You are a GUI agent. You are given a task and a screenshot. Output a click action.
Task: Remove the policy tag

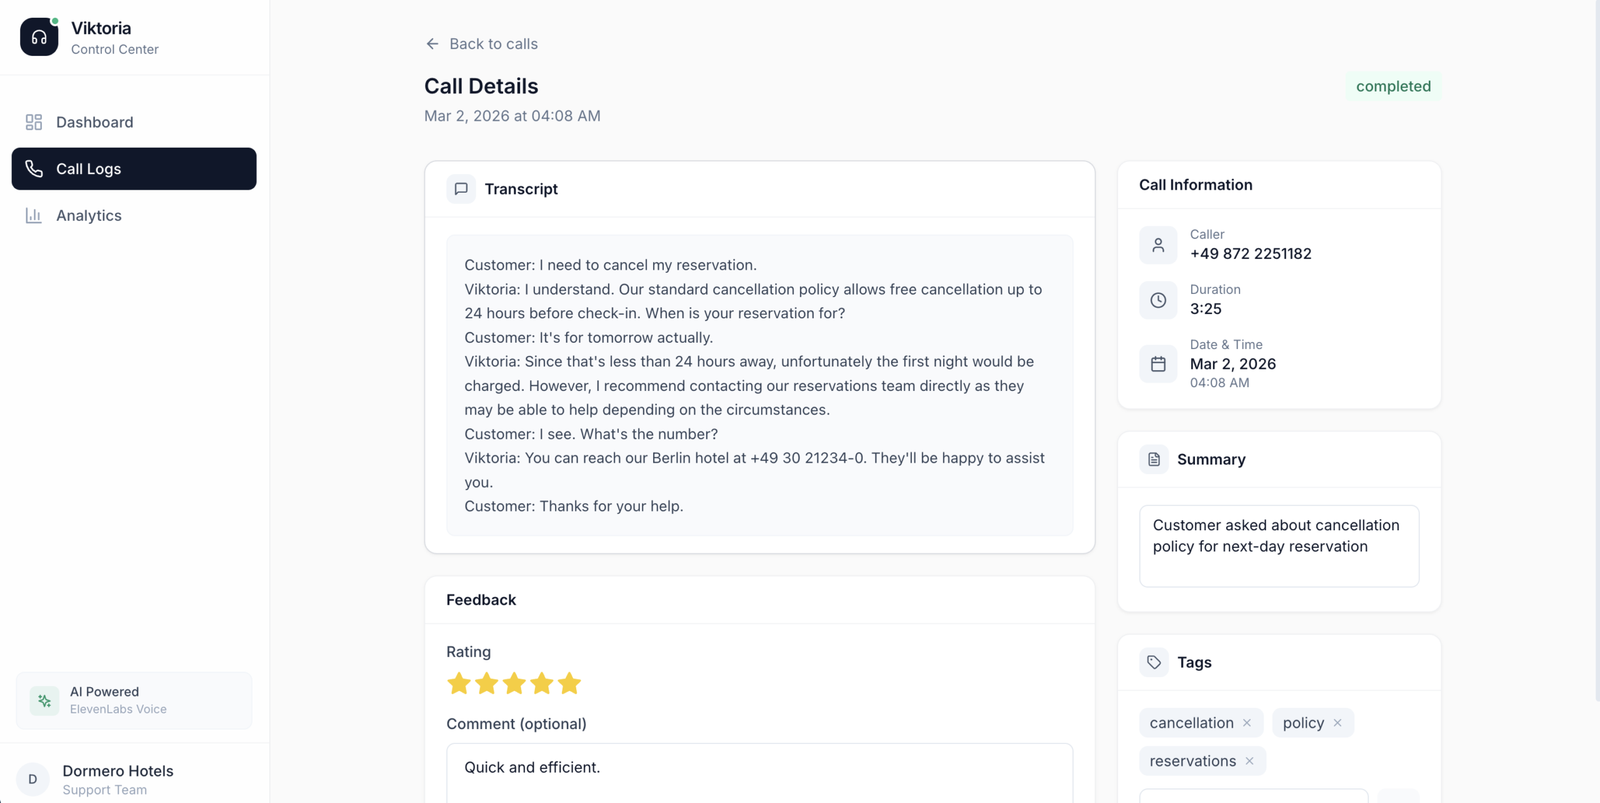1338,723
